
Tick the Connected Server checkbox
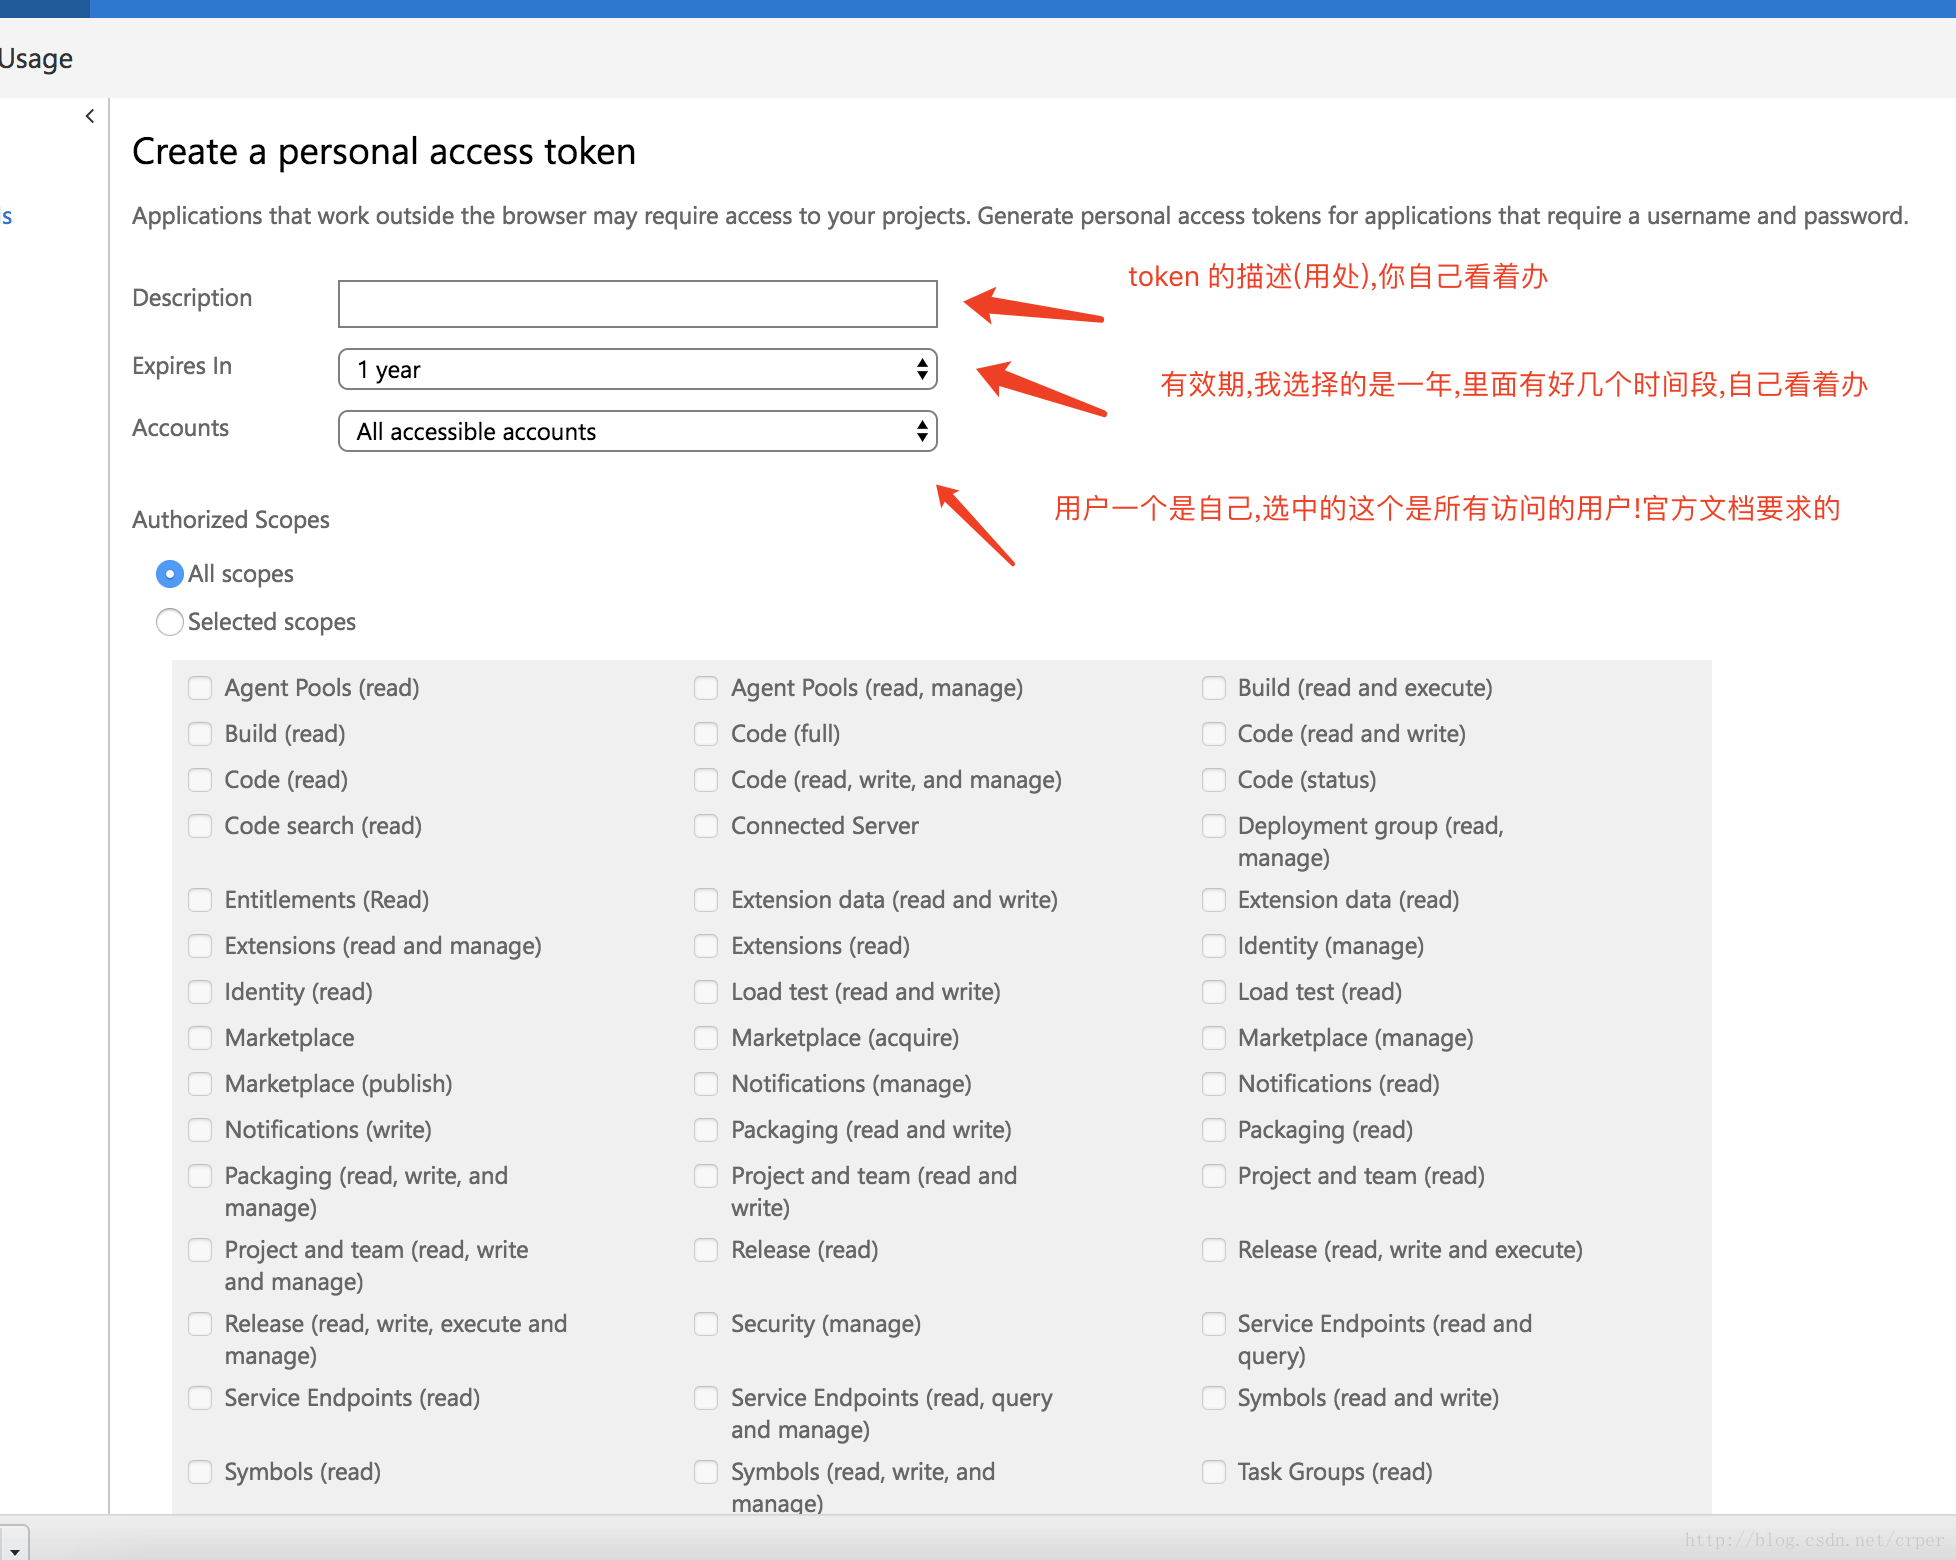[706, 826]
